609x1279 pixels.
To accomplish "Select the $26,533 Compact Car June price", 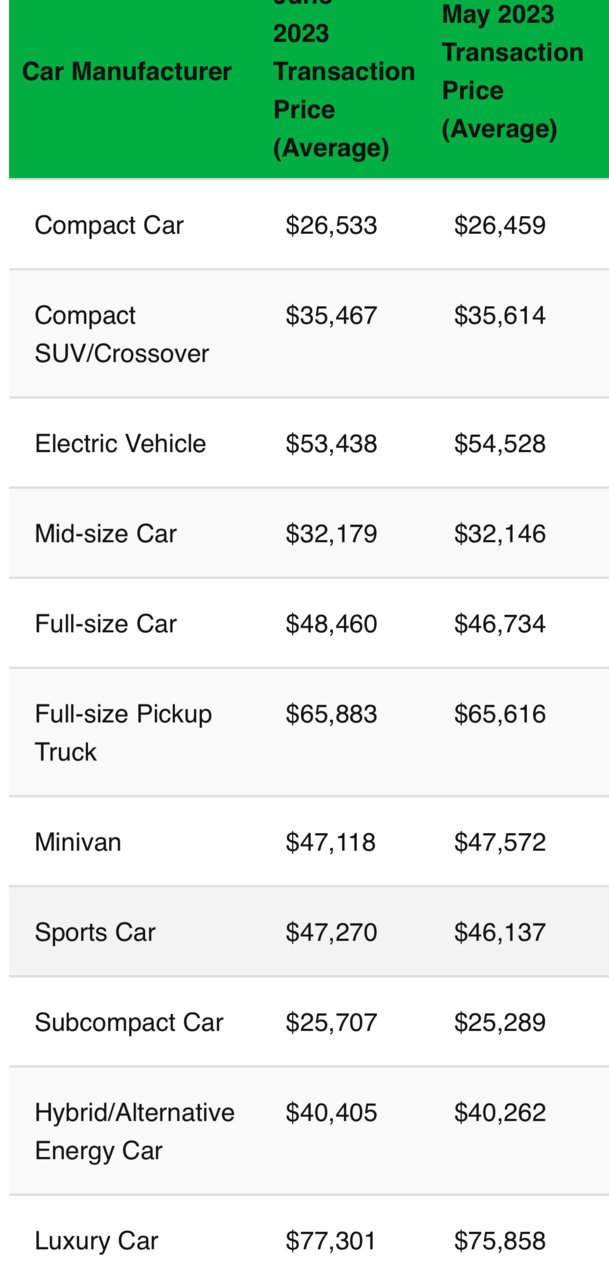I will 332,225.
